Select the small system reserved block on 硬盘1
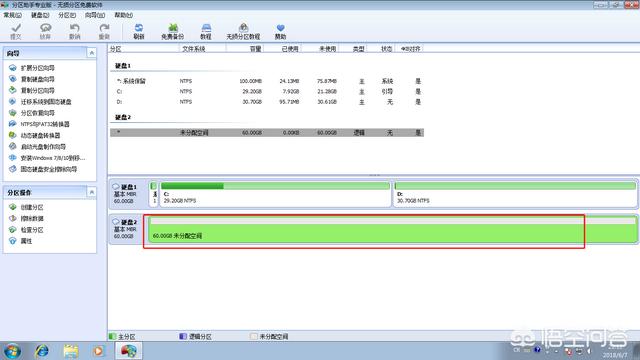 tap(154, 193)
